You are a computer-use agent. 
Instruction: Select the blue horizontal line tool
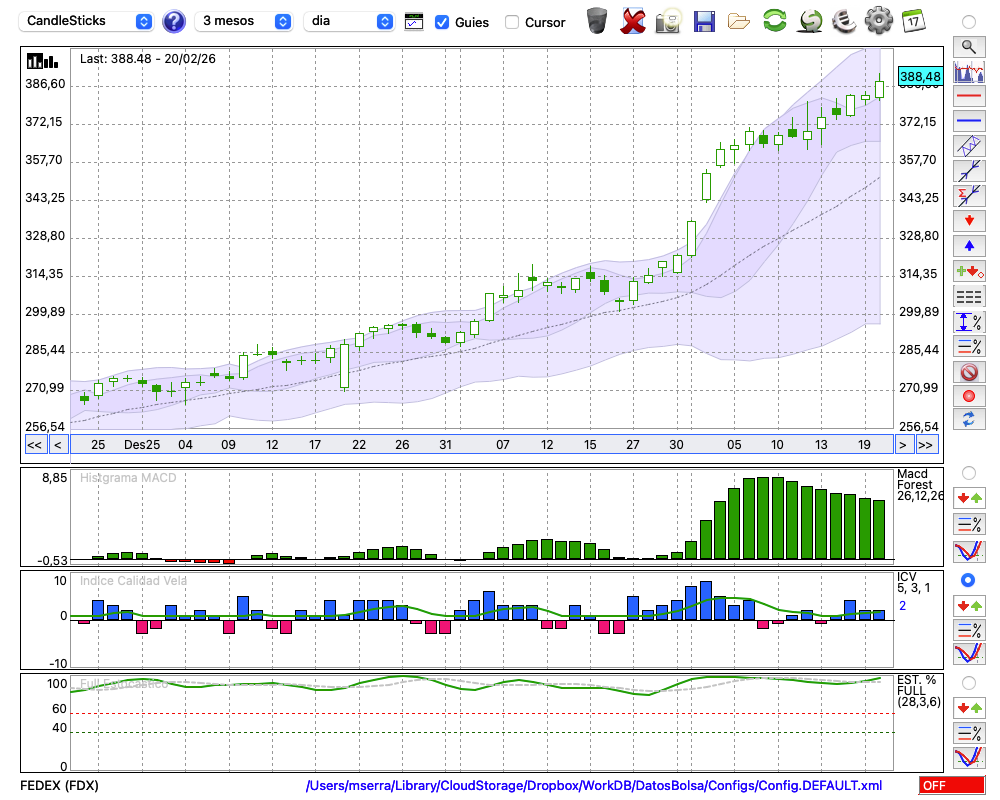(968, 121)
